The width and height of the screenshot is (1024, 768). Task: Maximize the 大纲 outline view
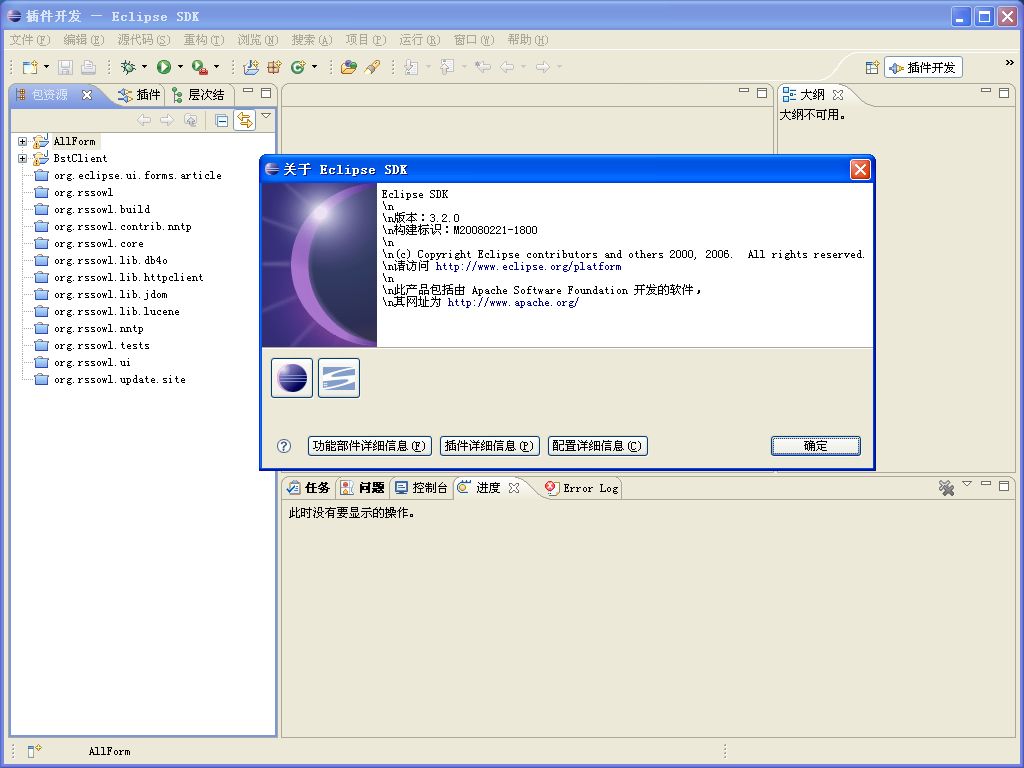coord(1004,93)
